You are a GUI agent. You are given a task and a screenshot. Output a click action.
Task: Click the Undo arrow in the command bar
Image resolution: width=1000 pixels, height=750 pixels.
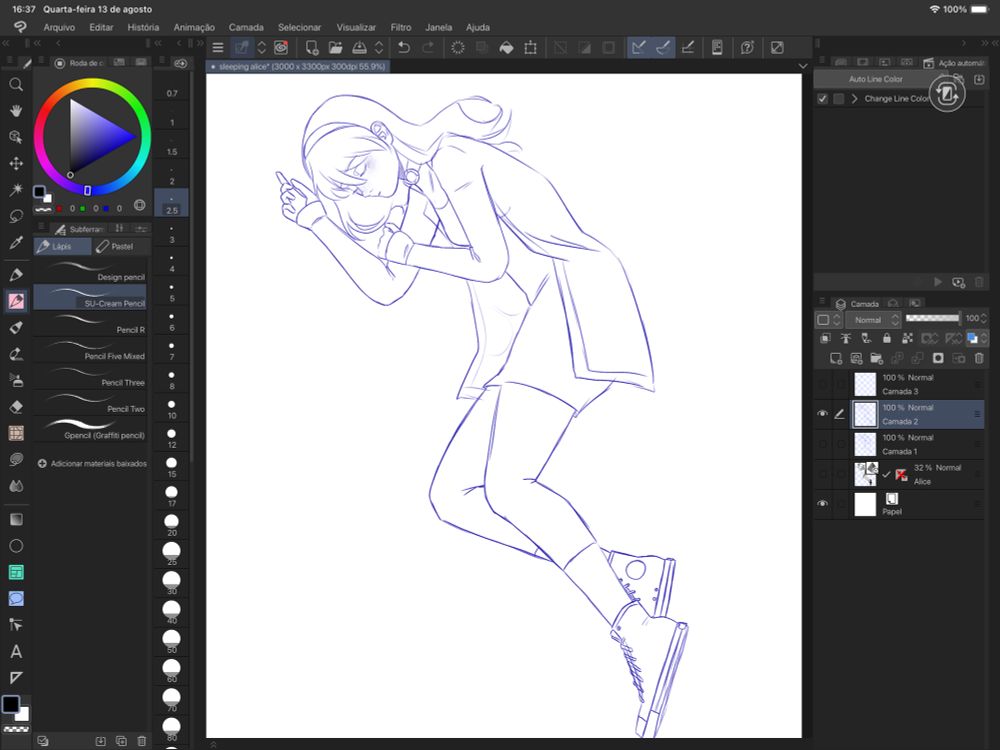tap(404, 47)
